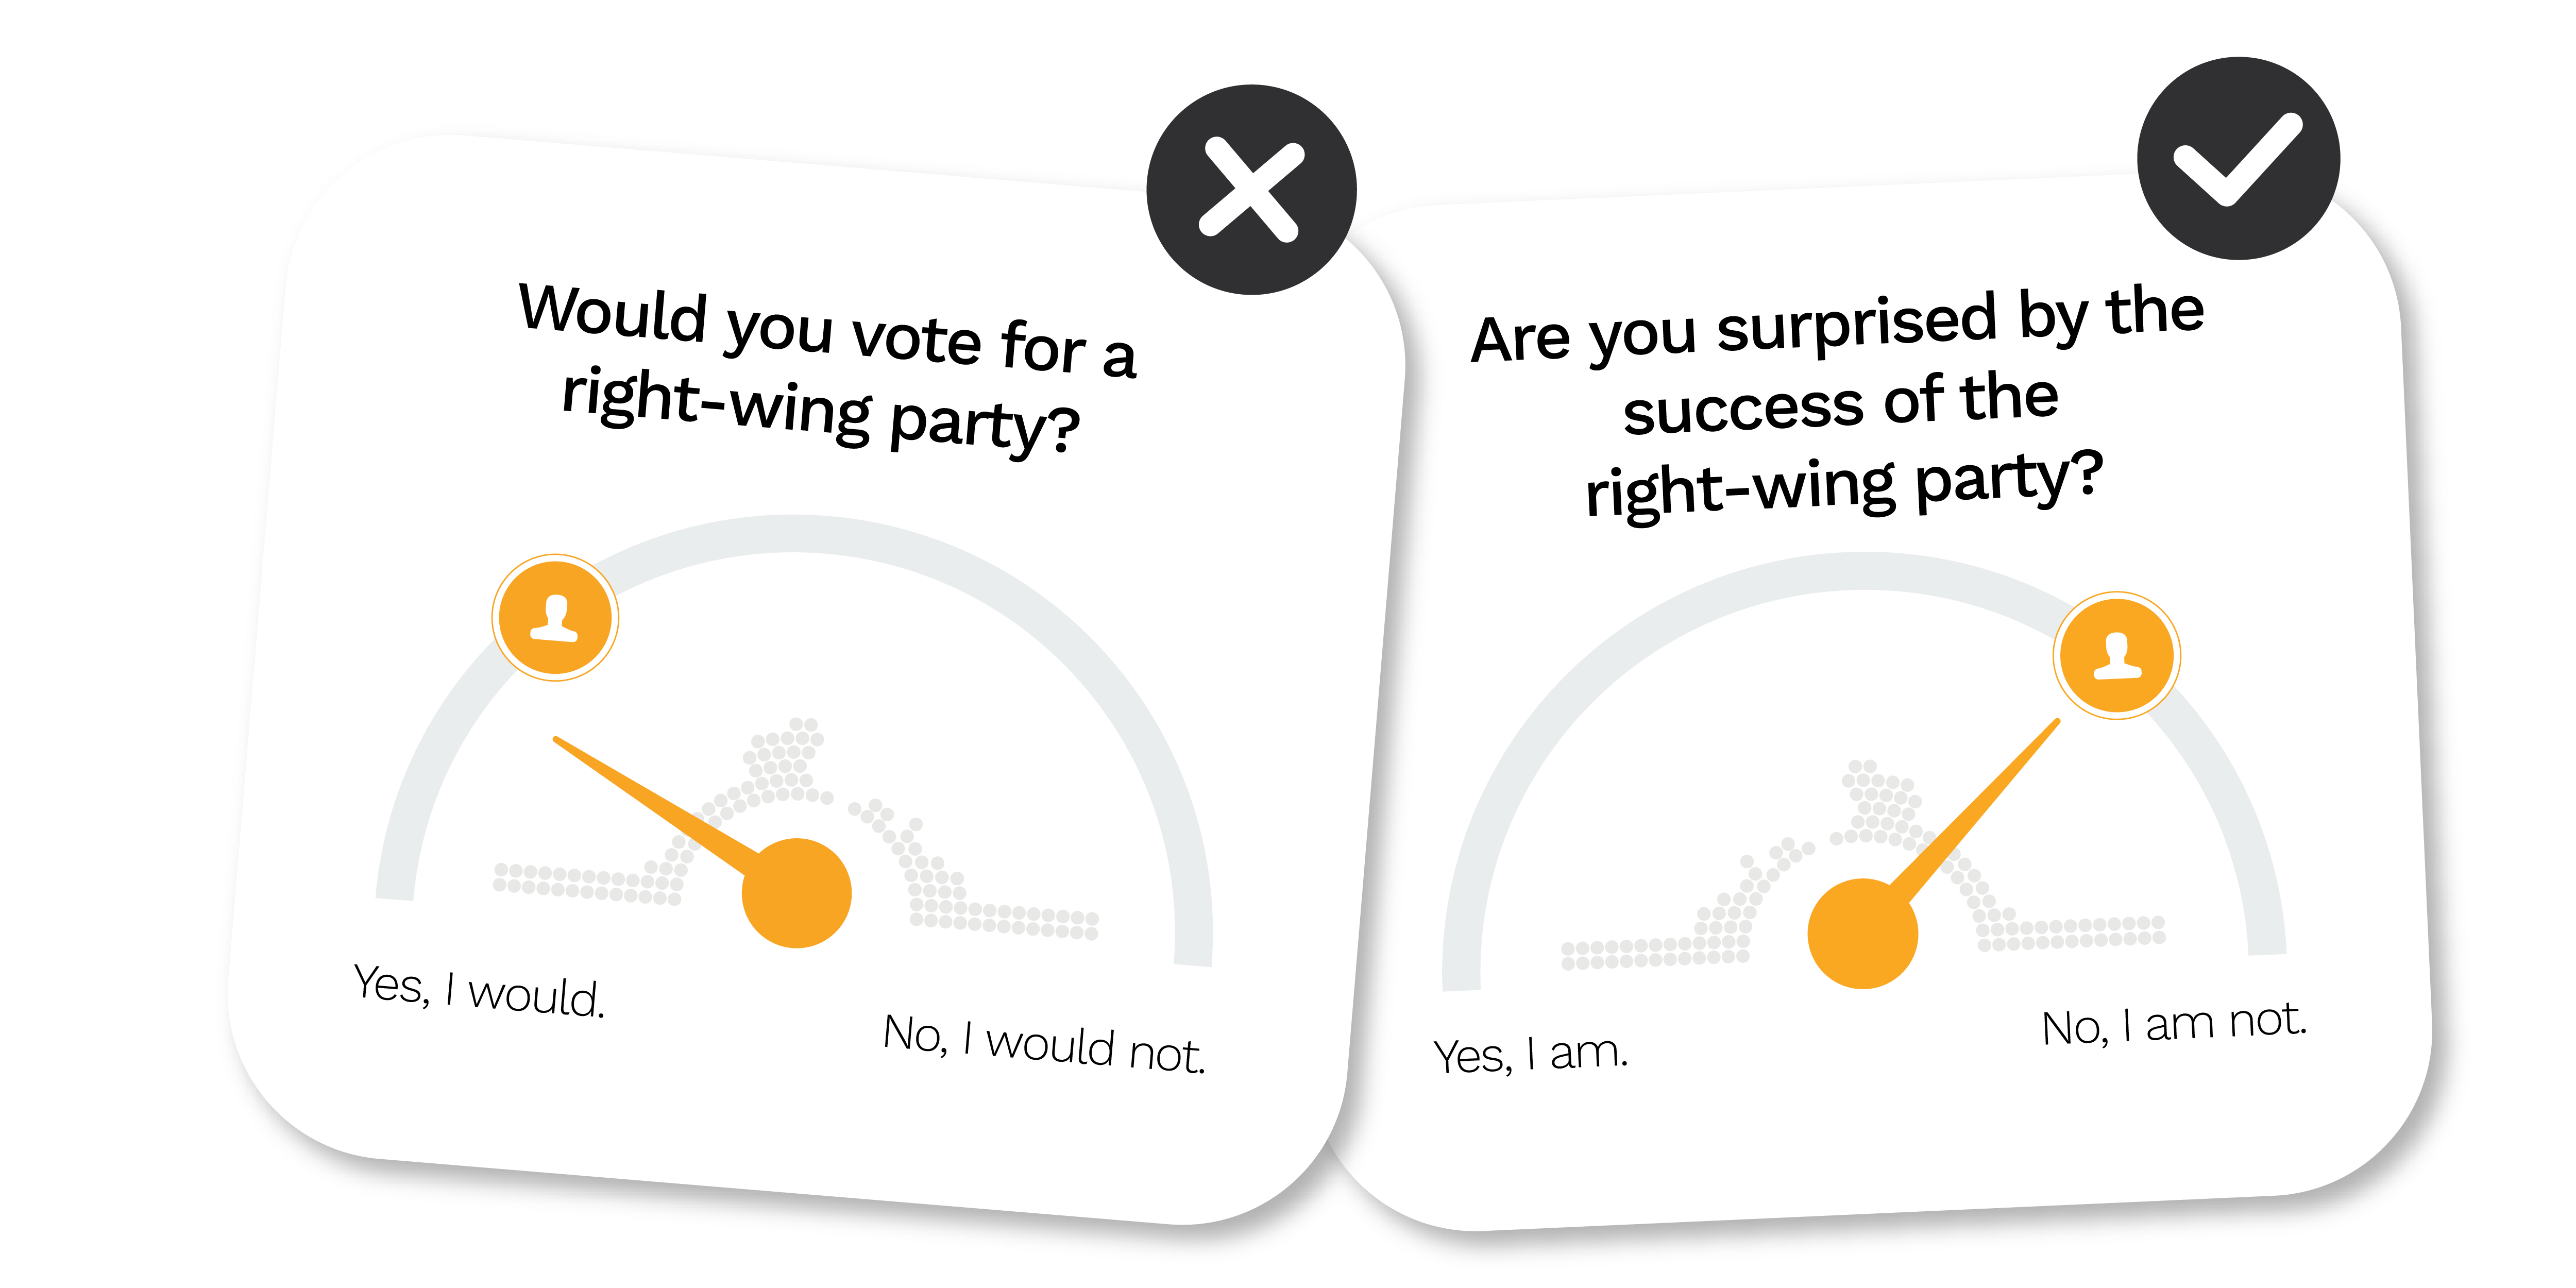
Task: Click the checkmark icon on right card
Action: pos(2238,159)
